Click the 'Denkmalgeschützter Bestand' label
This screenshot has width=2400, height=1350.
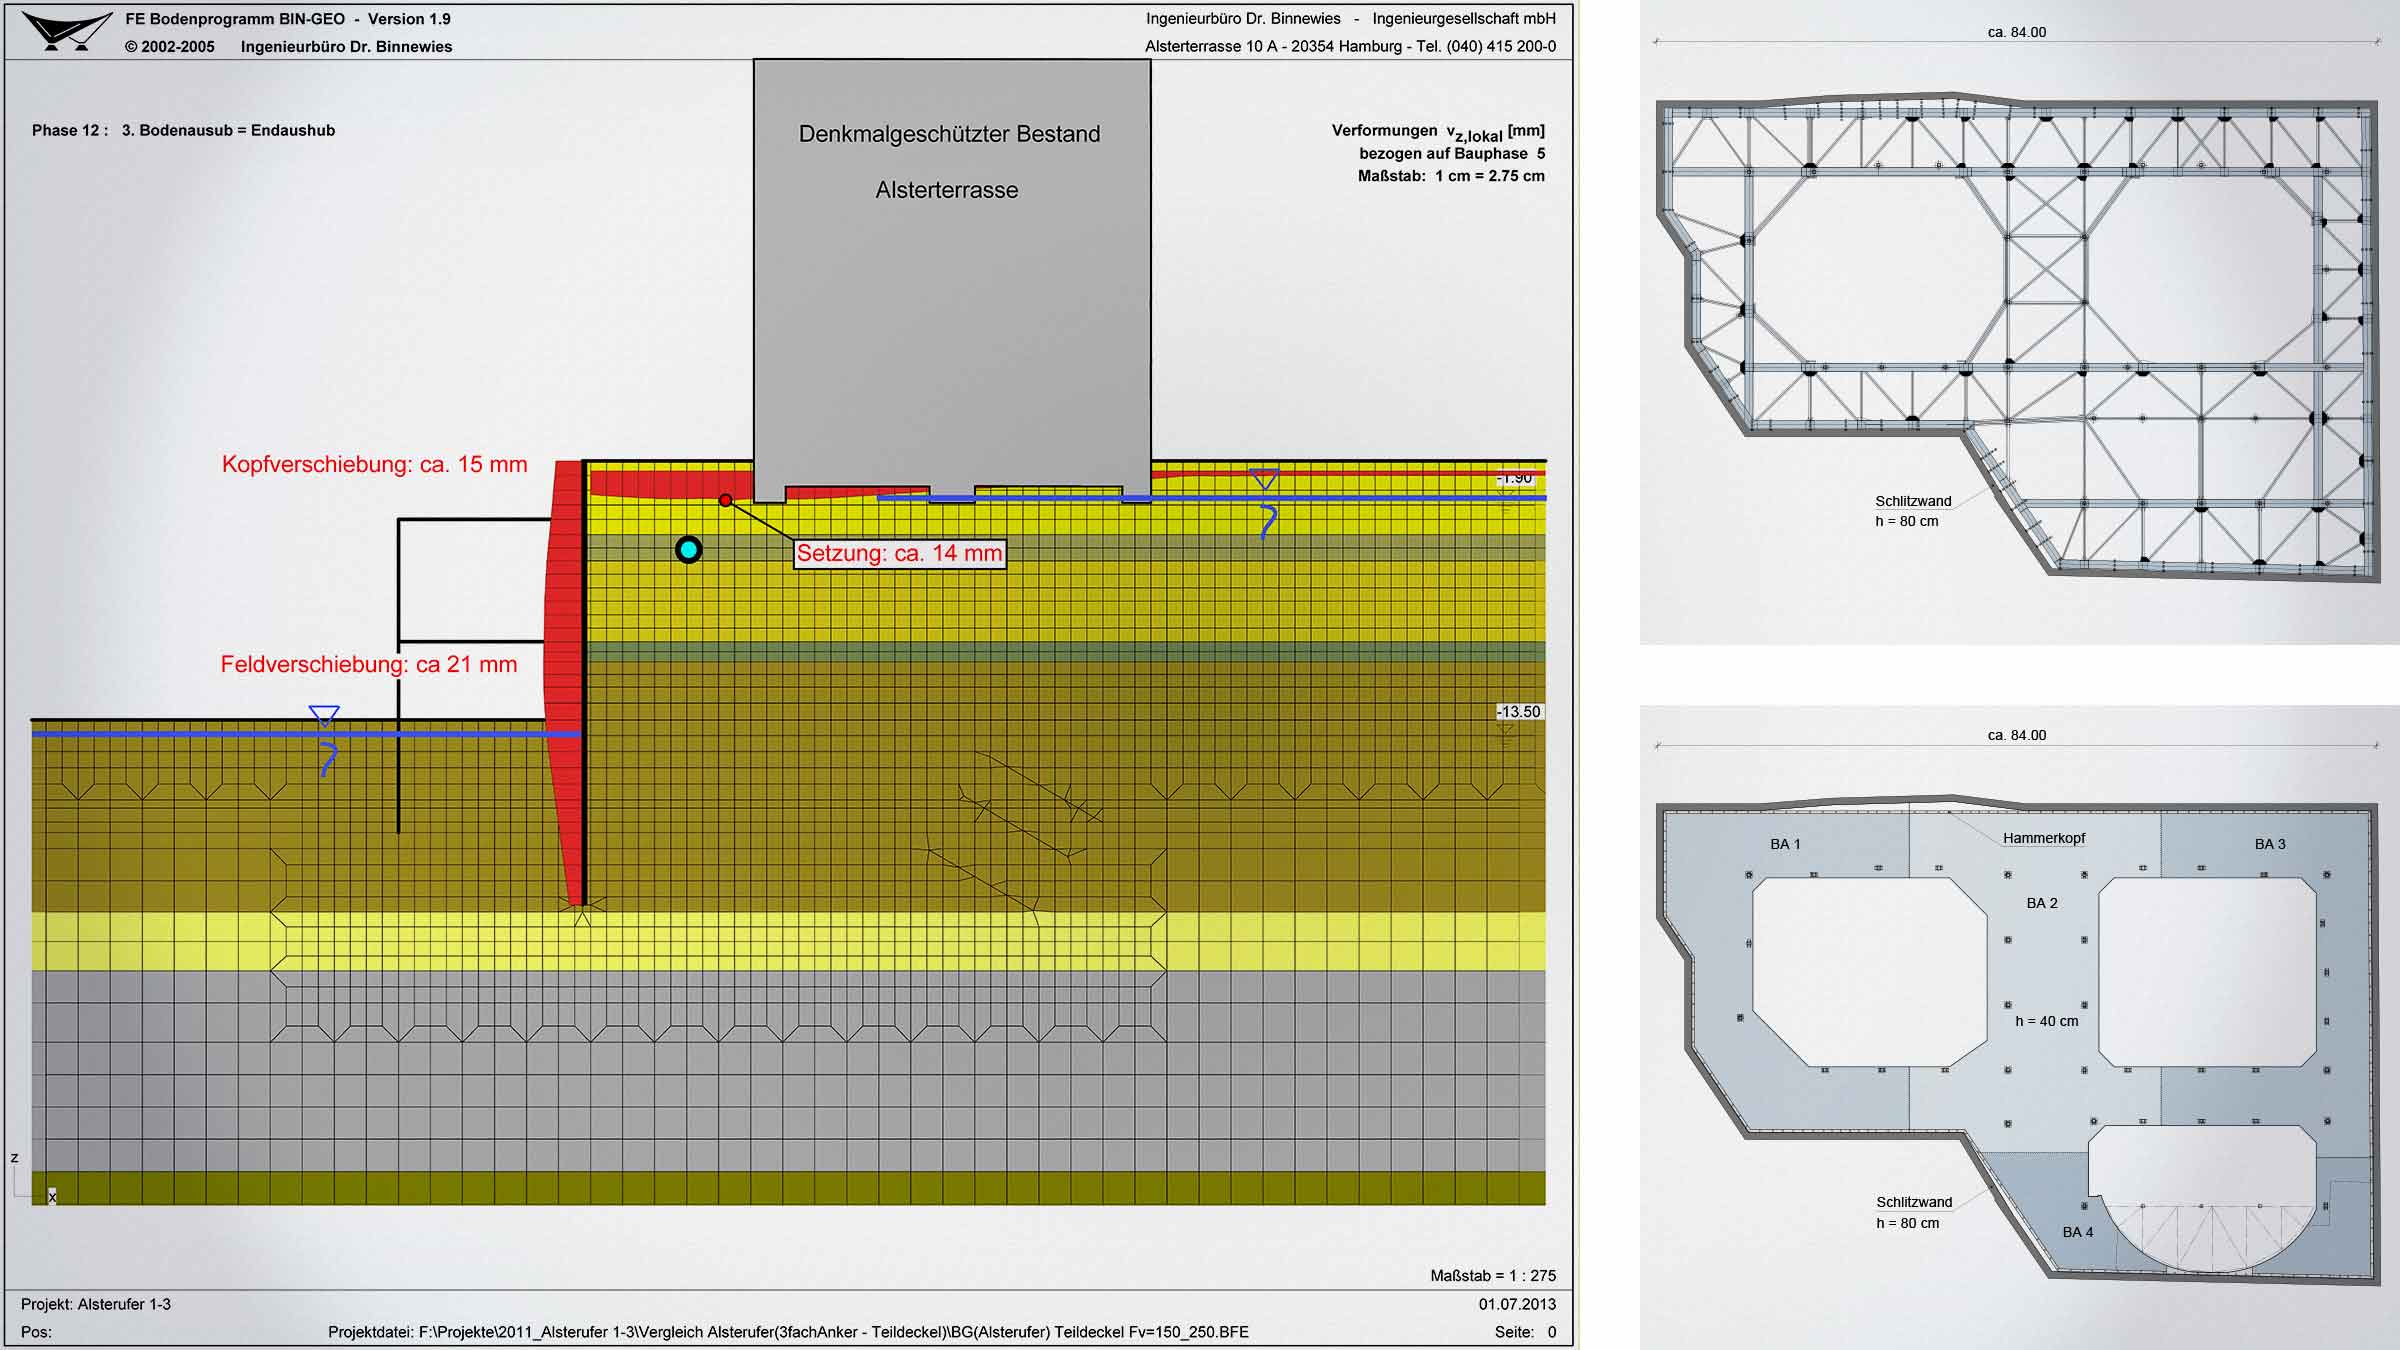tap(949, 134)
